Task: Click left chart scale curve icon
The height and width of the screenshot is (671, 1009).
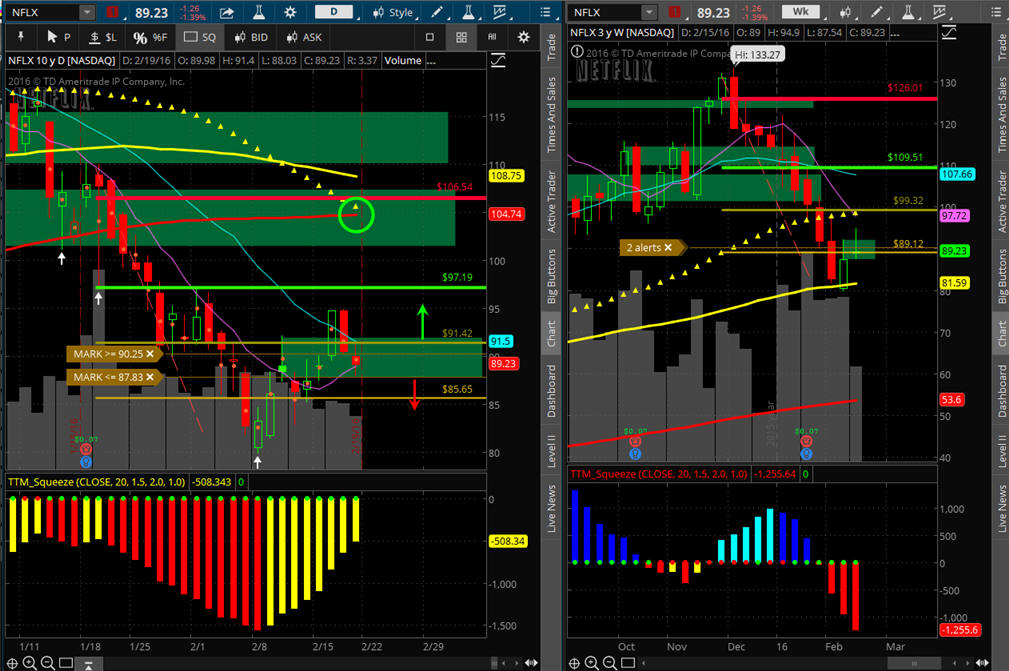Action: pyautogui.click(x=498, y=60)
